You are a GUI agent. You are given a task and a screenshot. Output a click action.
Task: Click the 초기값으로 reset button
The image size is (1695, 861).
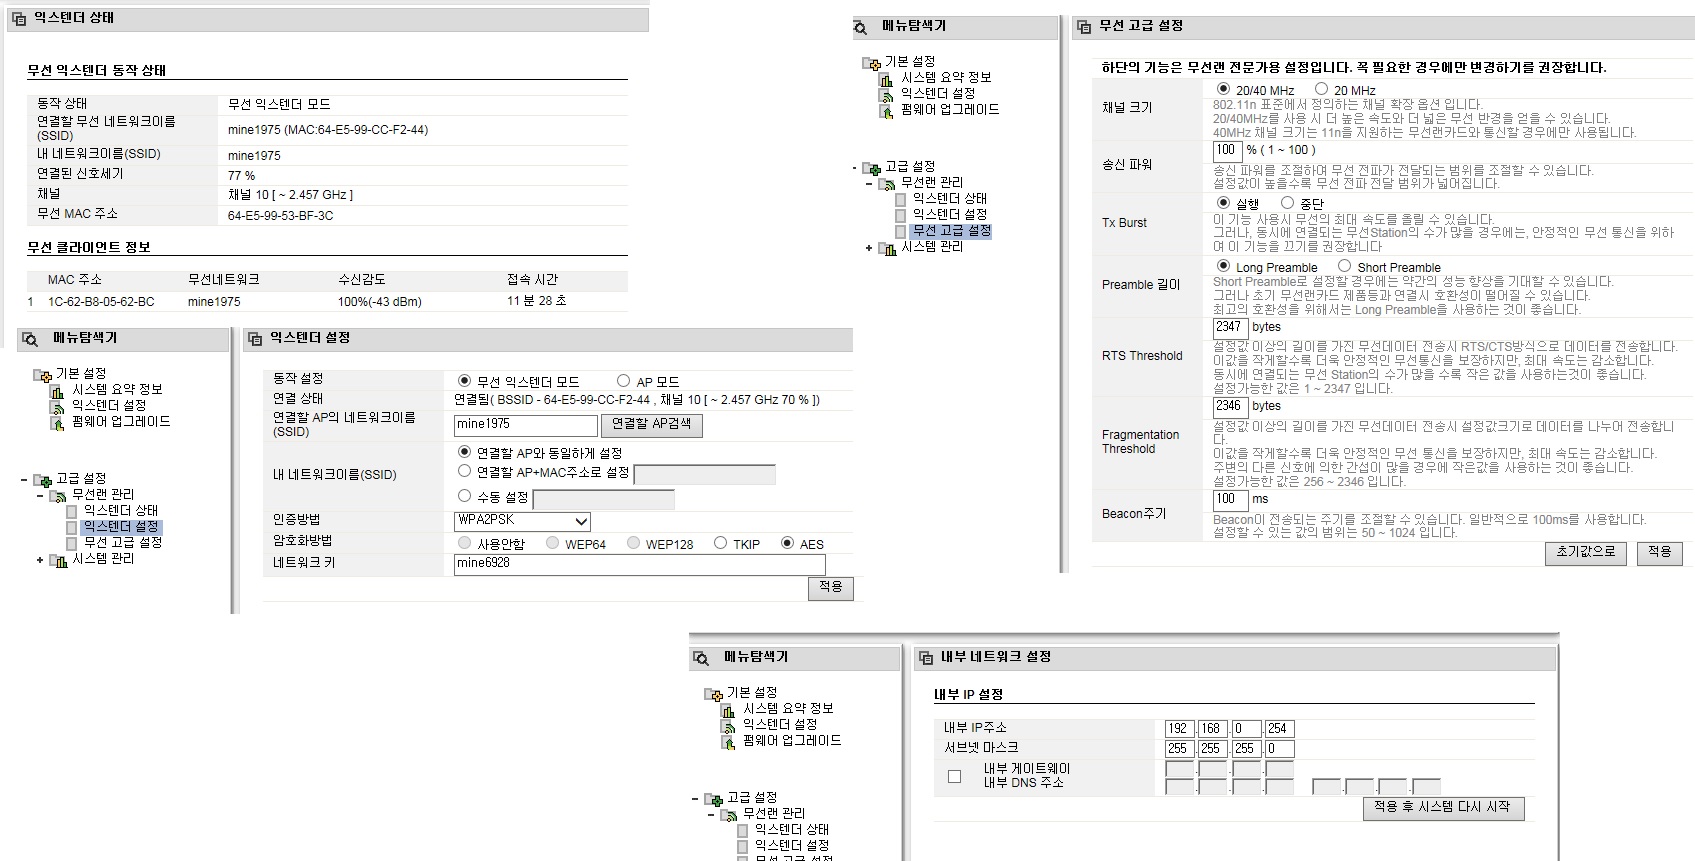[x=1586, y=552]
